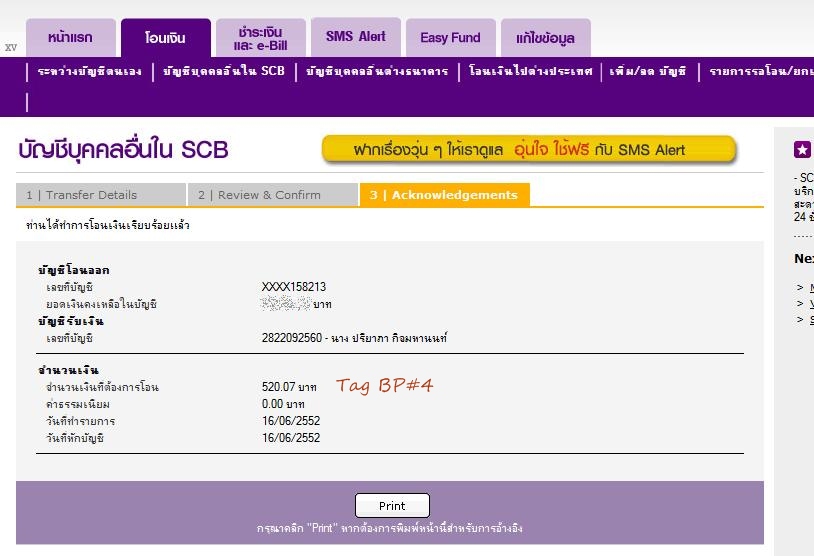Click the purple star icon in sidebar
The height and width of the screenshot is (556, 814).
pos(802,150)
